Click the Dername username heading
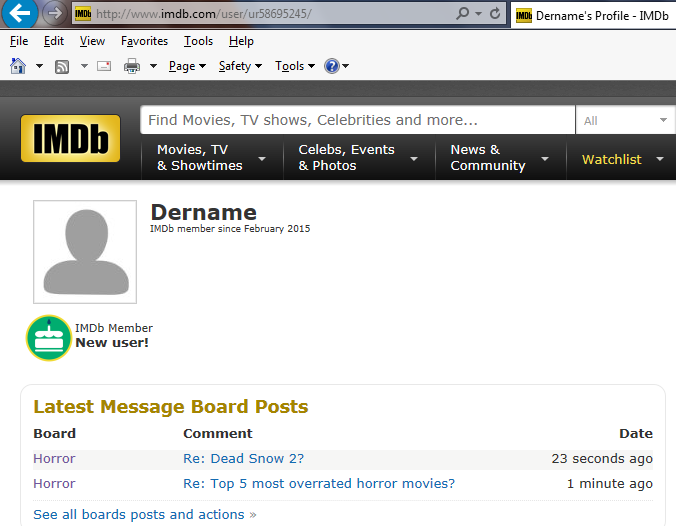The image size is (676, 526). tap(203, 213)
